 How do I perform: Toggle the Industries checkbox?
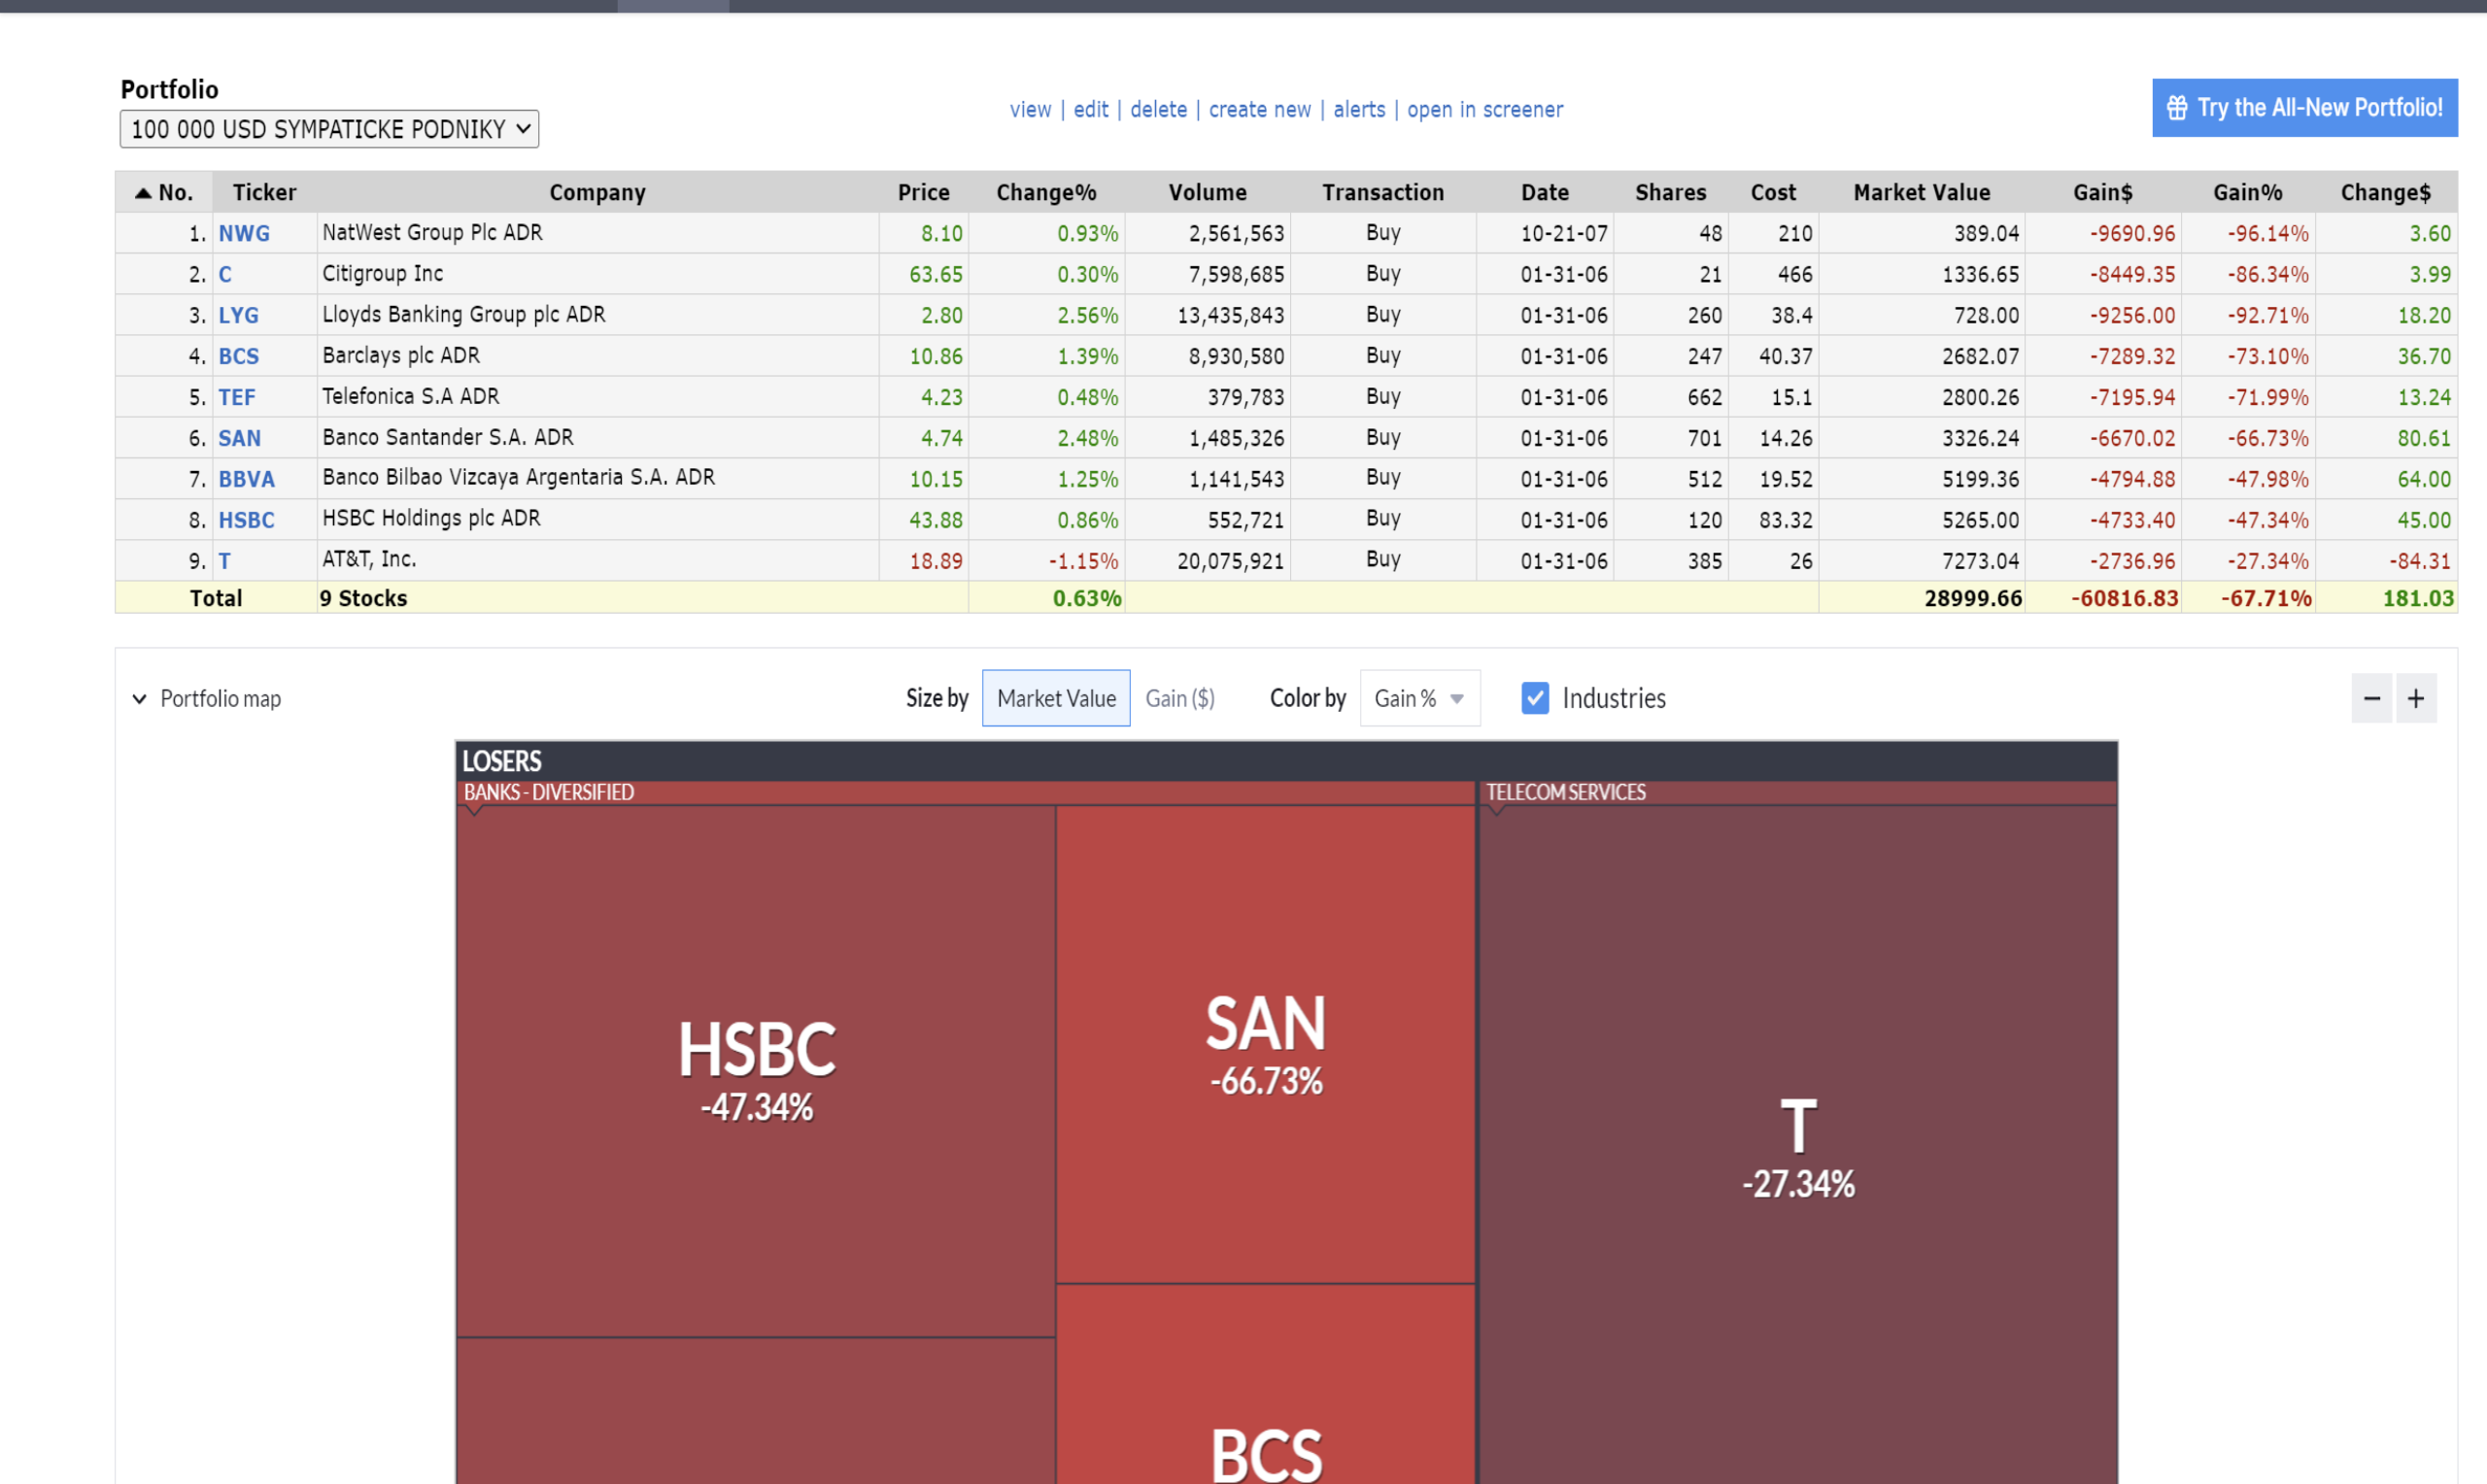click(1534, 698)
